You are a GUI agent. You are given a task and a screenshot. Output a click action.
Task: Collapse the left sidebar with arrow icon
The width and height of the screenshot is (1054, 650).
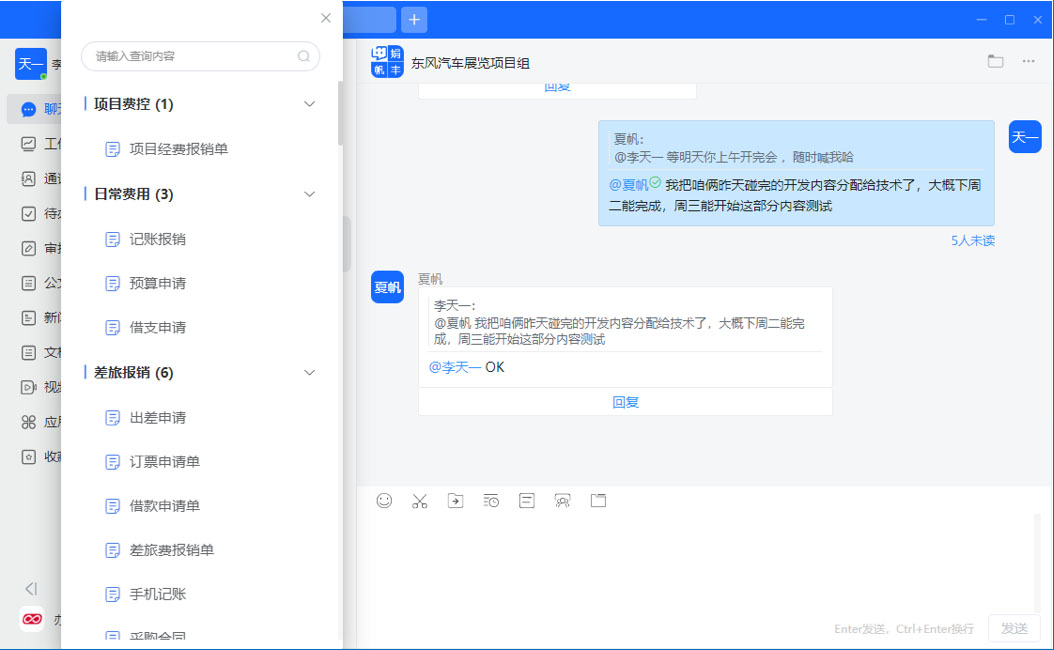coord(31,589)
